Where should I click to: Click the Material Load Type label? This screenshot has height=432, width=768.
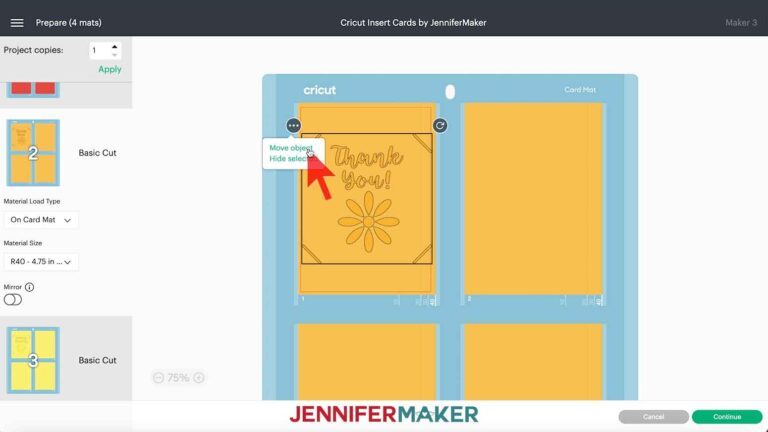32,201
